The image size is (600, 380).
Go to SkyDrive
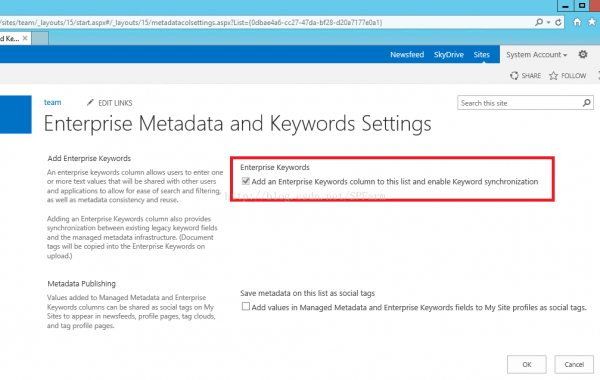pos(448,55)
